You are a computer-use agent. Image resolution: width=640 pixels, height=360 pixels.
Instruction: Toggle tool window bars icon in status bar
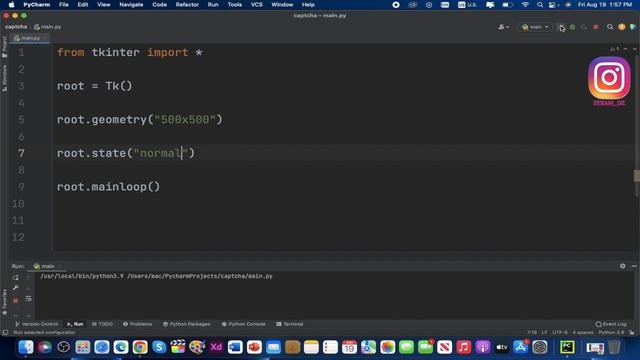[5, 333]
